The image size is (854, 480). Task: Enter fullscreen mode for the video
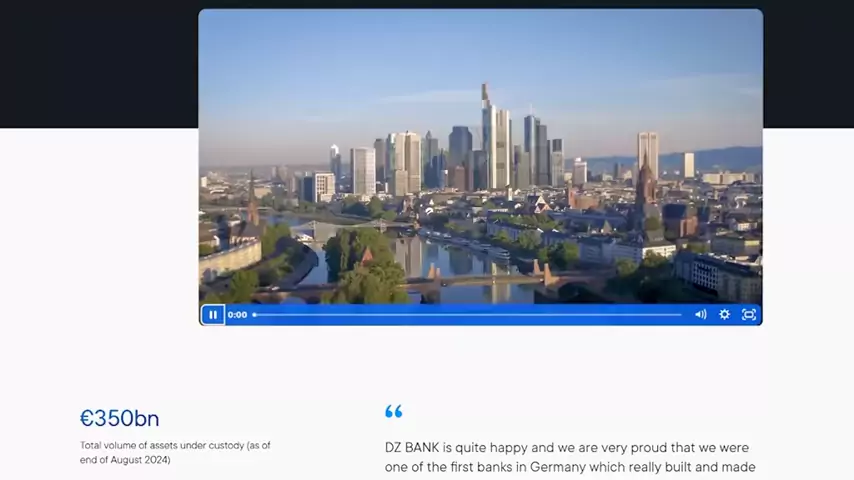coord(749,315)
